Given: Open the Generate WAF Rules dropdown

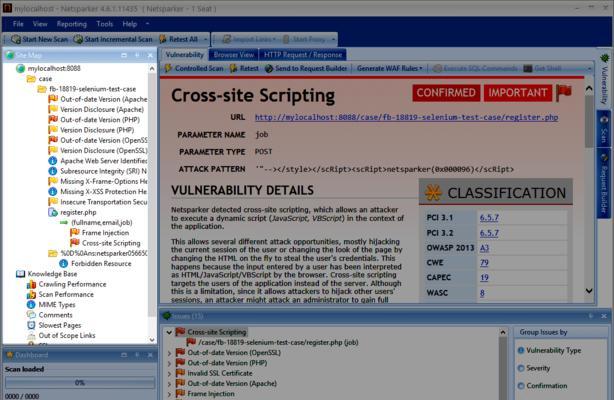Looking at the screenshot, I should pos(390,68).
